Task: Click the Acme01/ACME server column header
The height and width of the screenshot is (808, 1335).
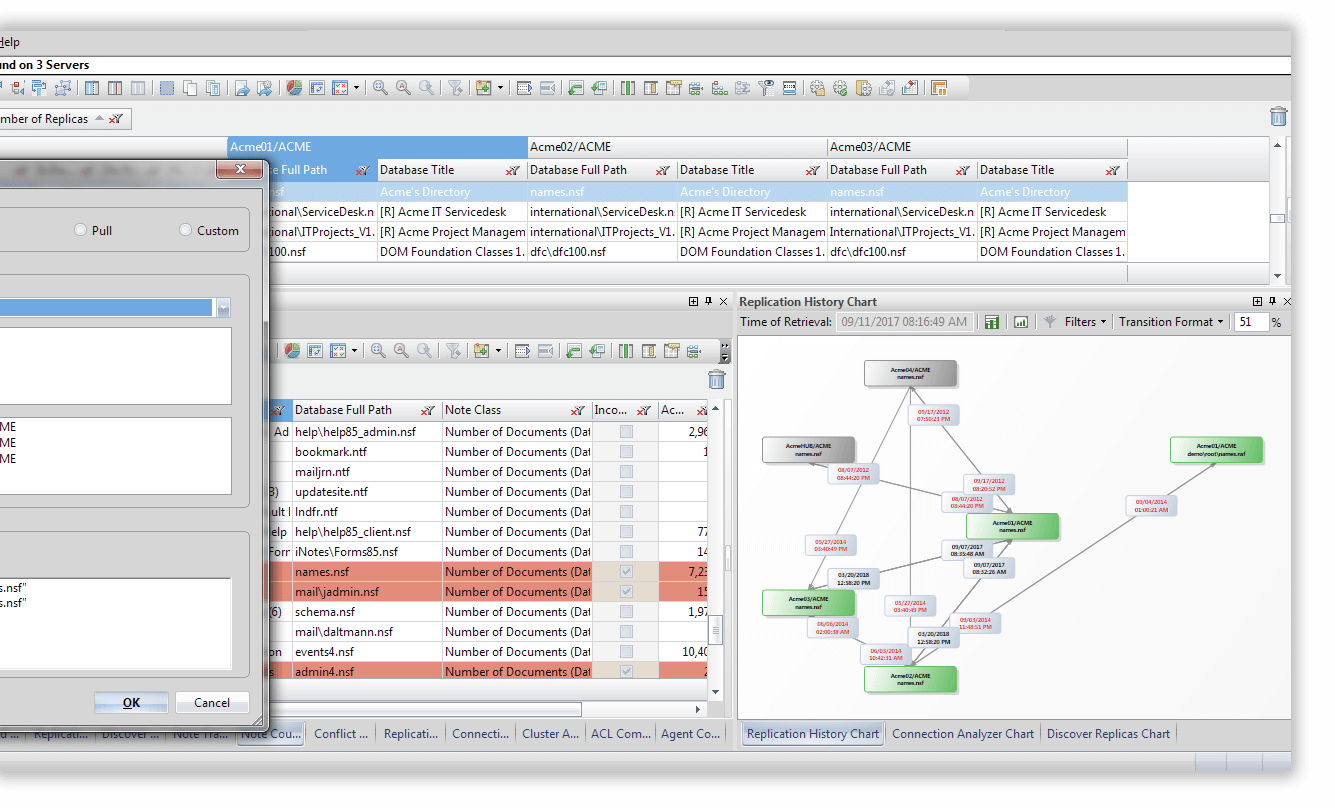Action: click(377, 147)
